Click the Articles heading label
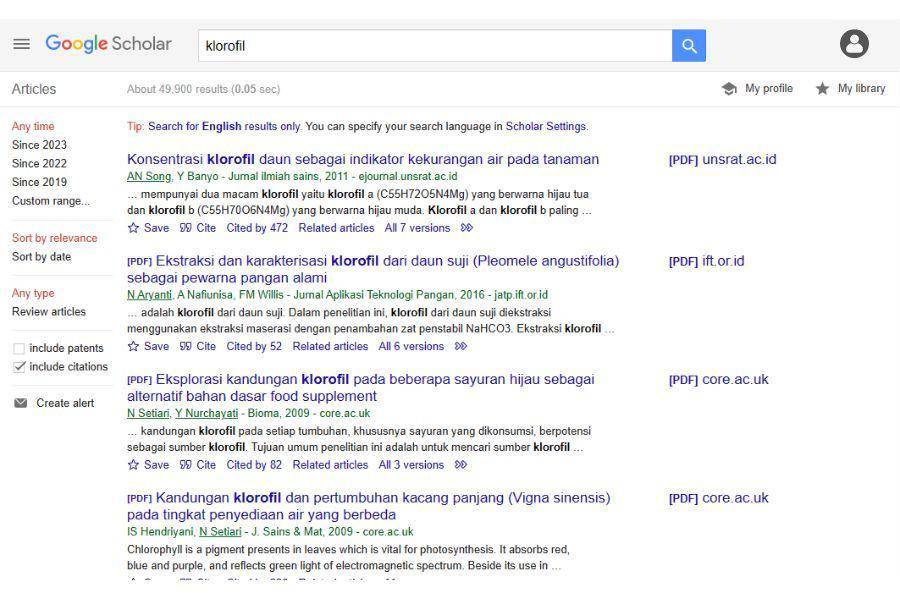 [x=34, y=89]
